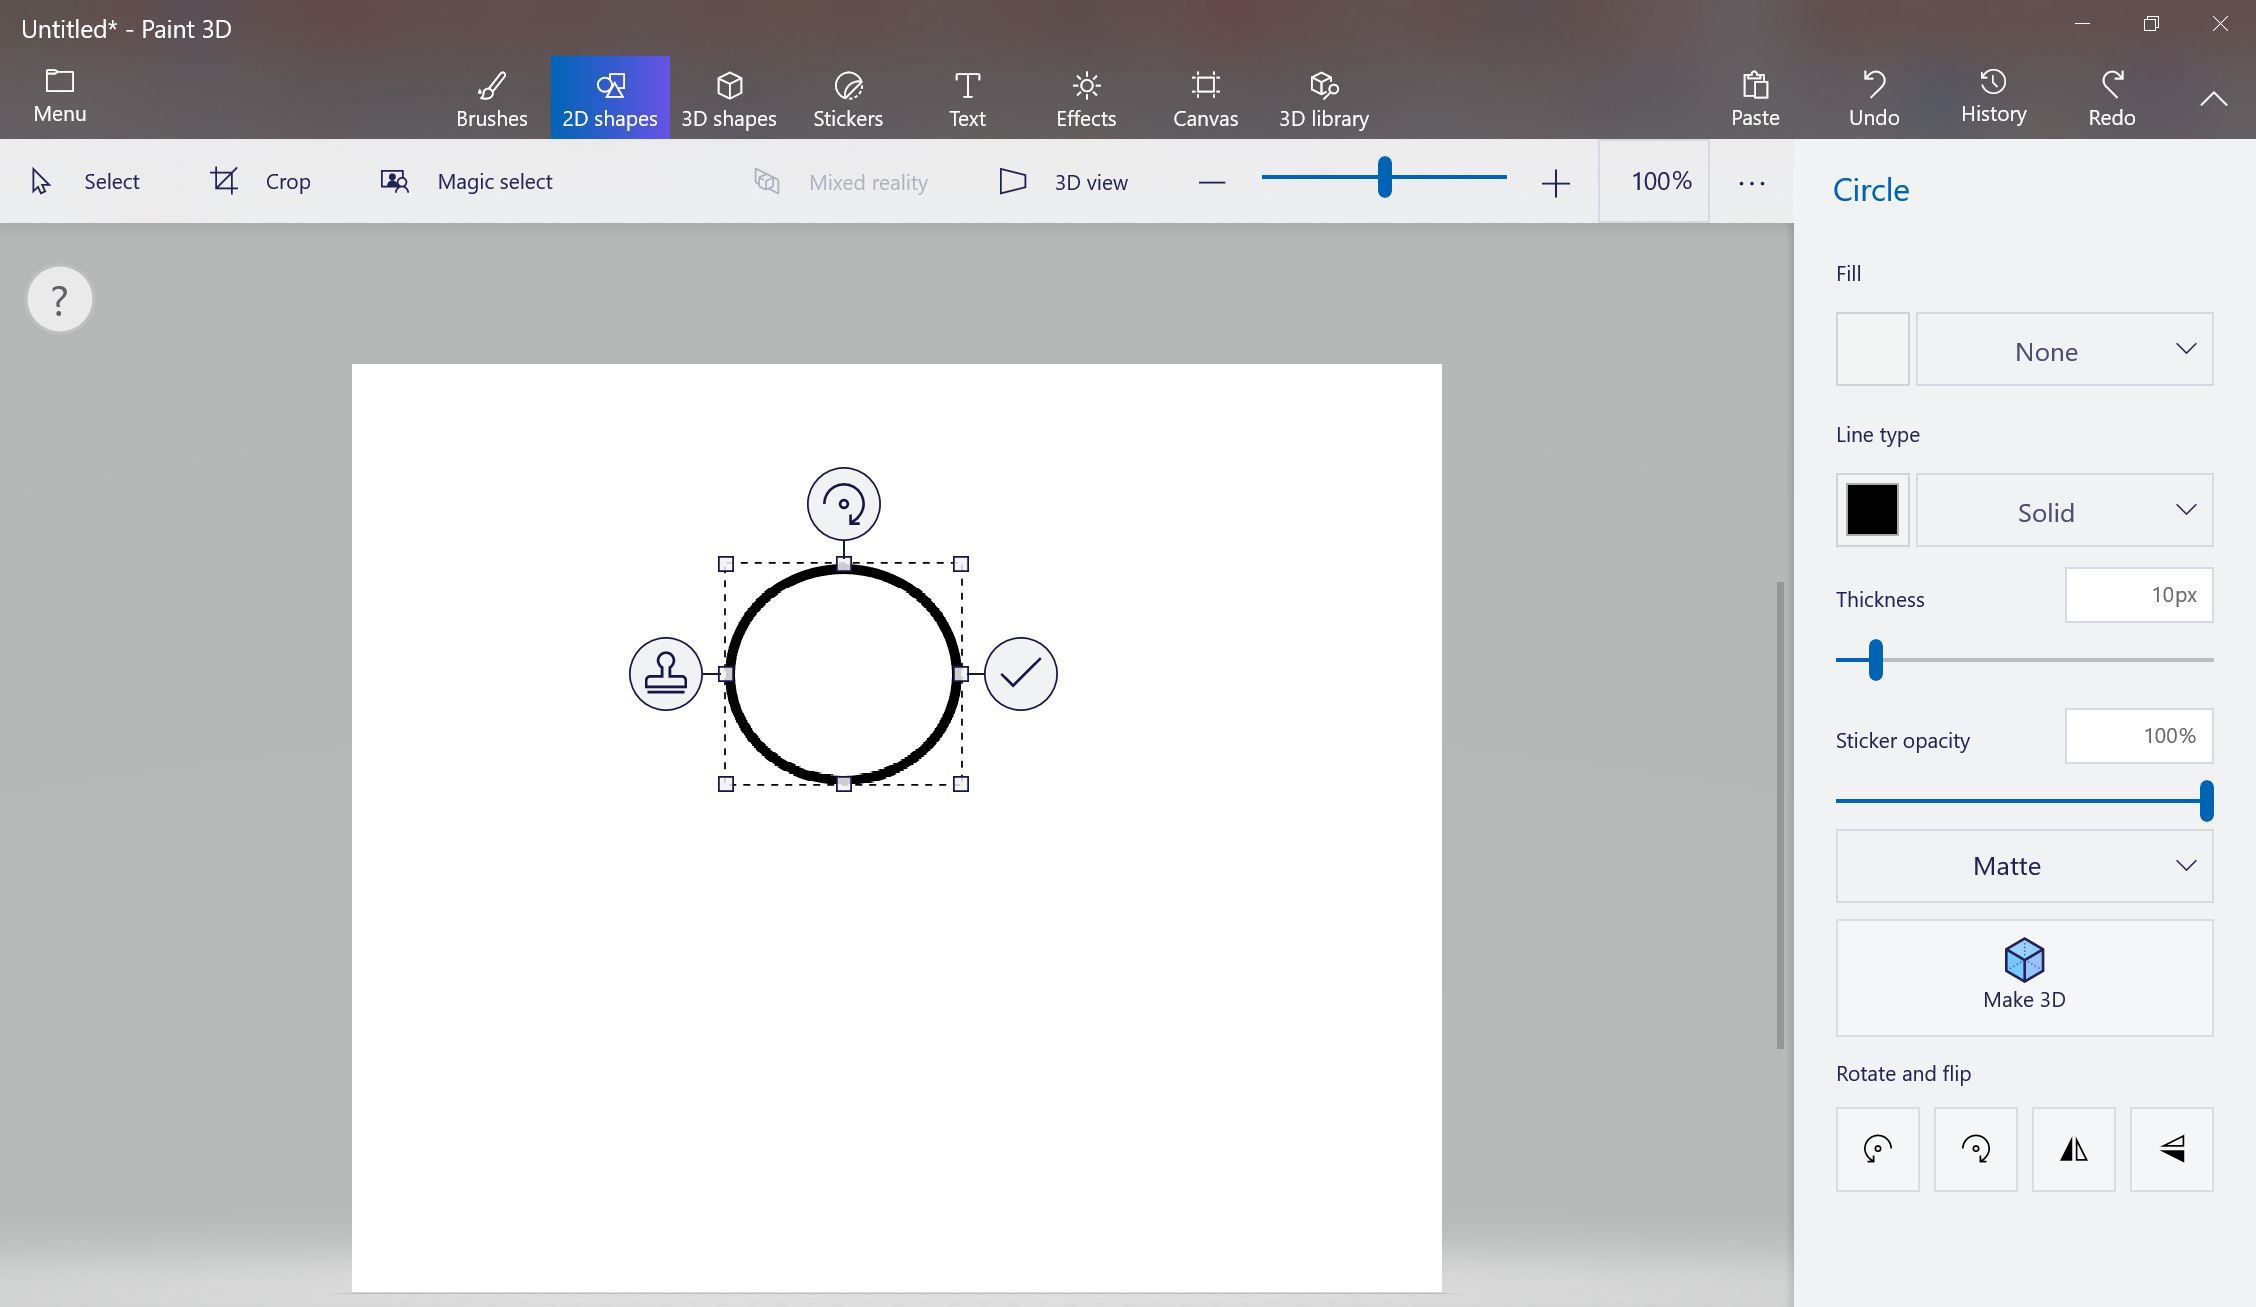Open the Line type dropdown

click(x=2064, y=510)
